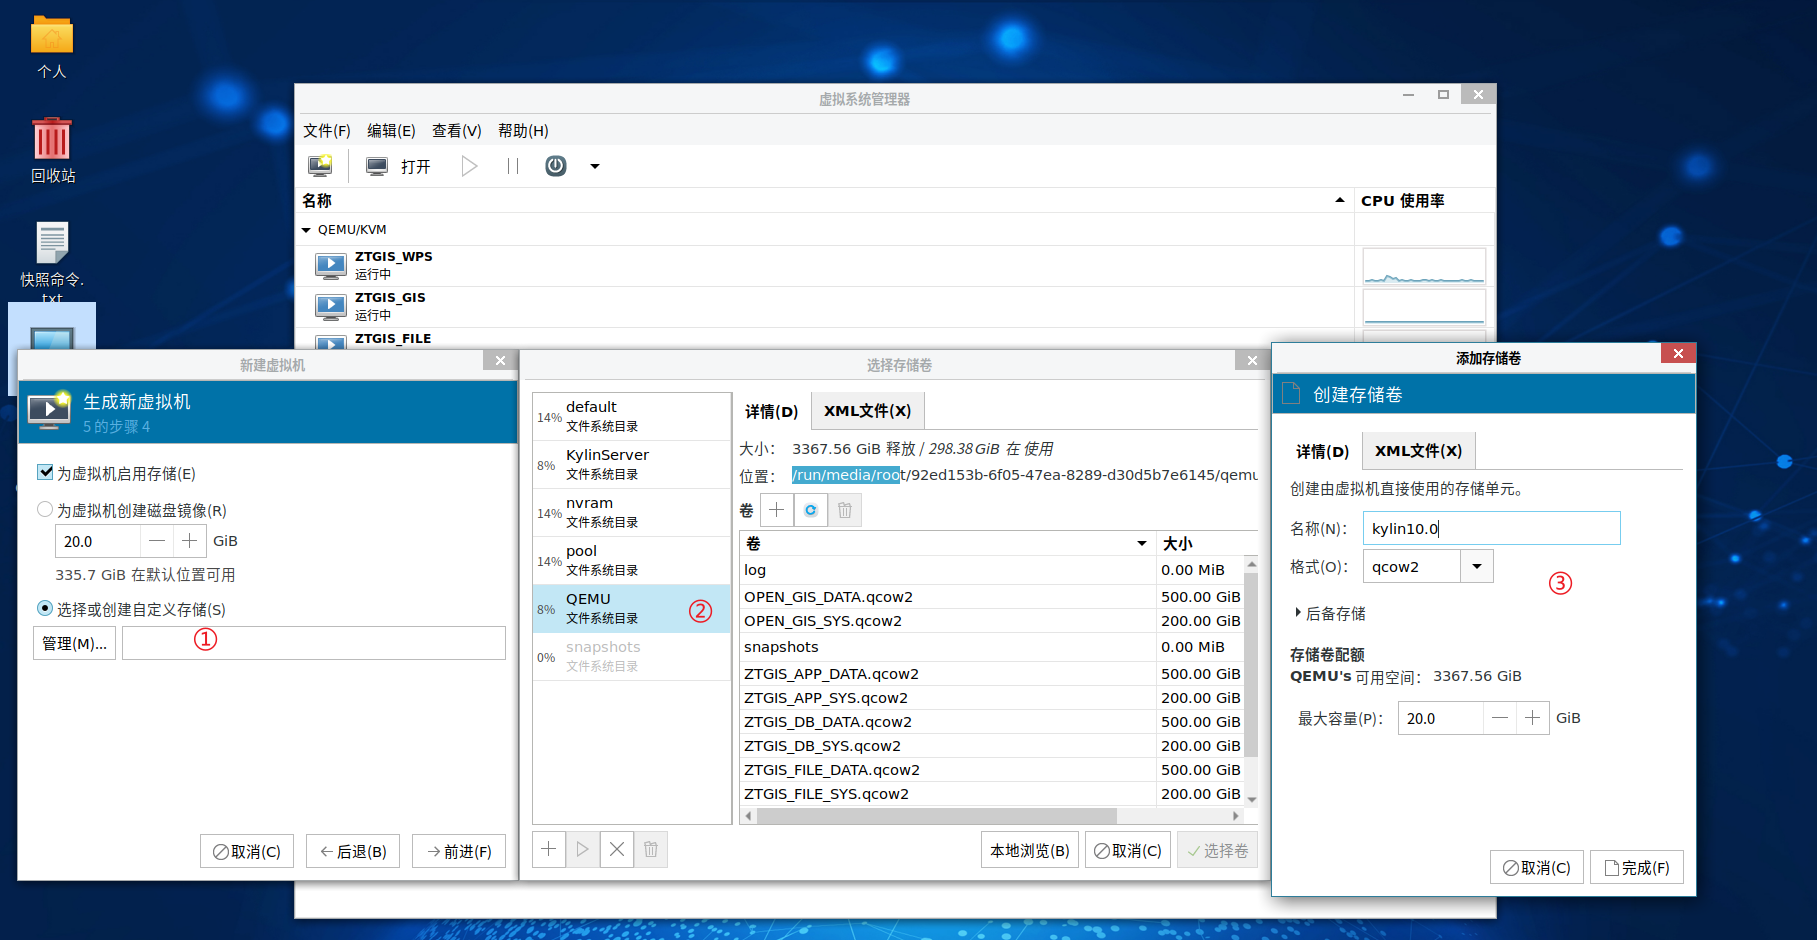Select the snapshots pool in the list

(x=603, y=654)
